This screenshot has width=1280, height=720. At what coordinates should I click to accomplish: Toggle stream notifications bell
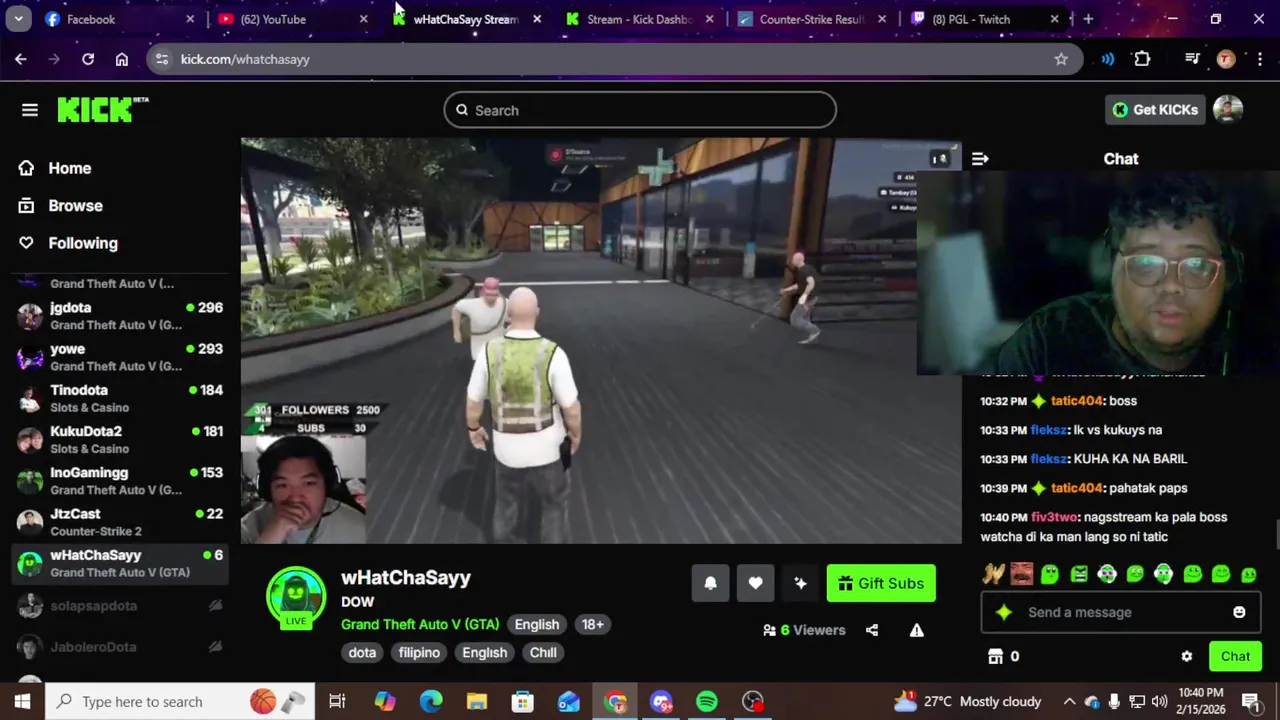pos(710,583)
